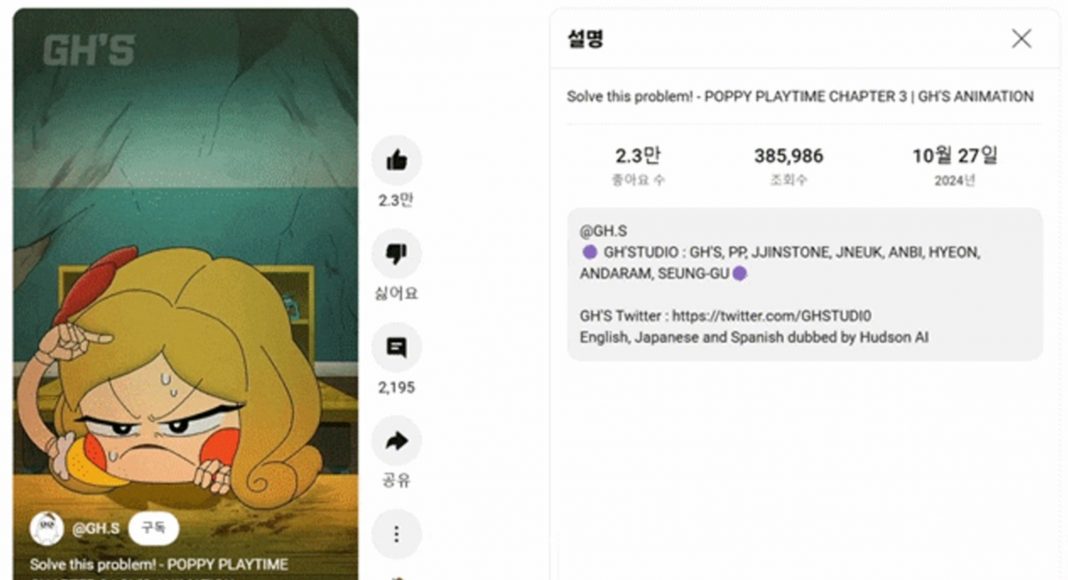This screenshot has height=580, width=1068.
Task: Click the GH.S channel avatar
Action: (x=46, y=528)
